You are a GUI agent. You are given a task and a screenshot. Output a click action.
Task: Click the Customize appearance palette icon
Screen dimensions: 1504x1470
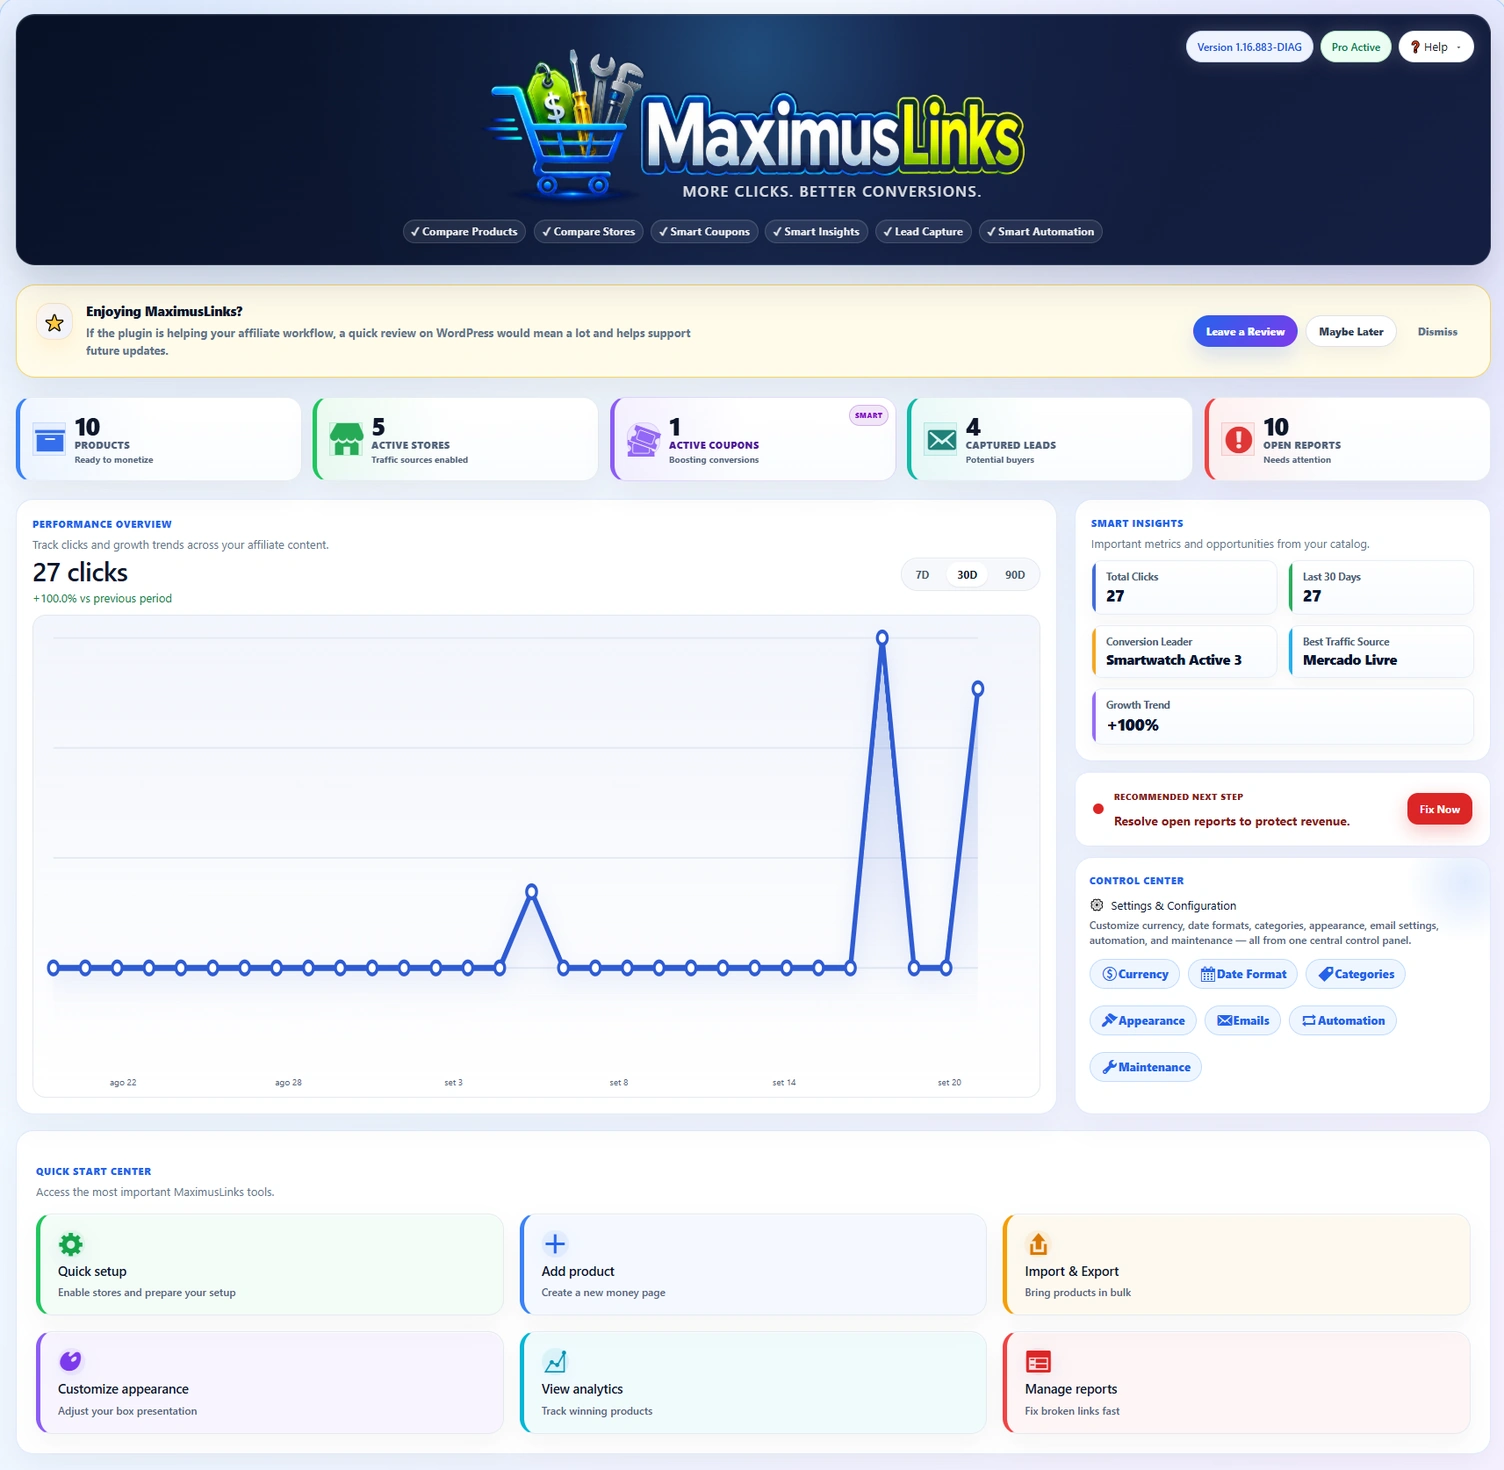point(70,1361)
